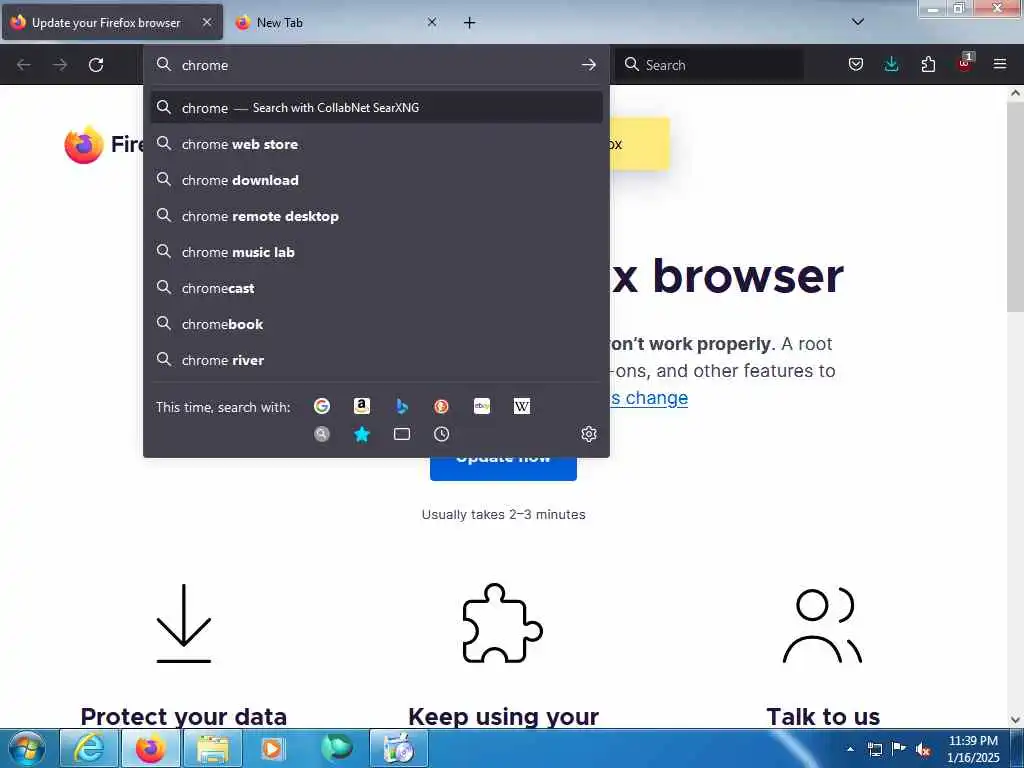Click the Search box in toolbar
This screenshot has width=1024, height=768.
709,65
